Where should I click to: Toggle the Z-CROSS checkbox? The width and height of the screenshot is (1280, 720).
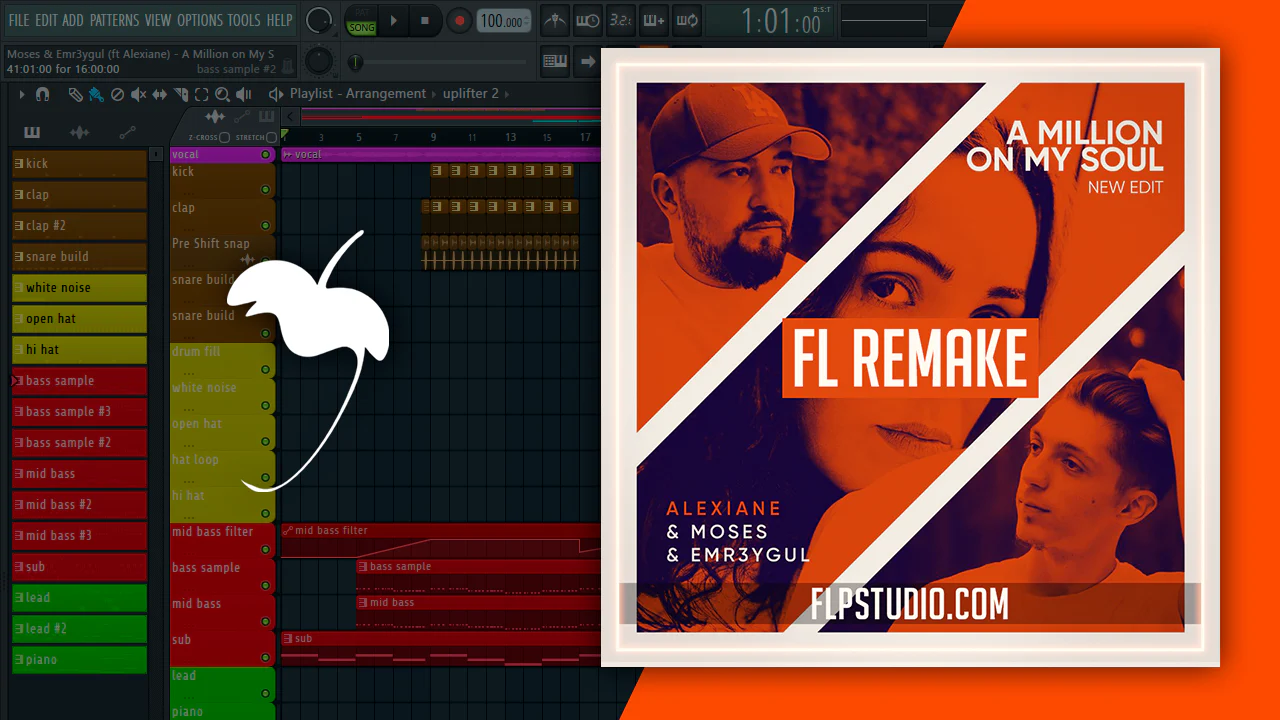coord(225,137)
